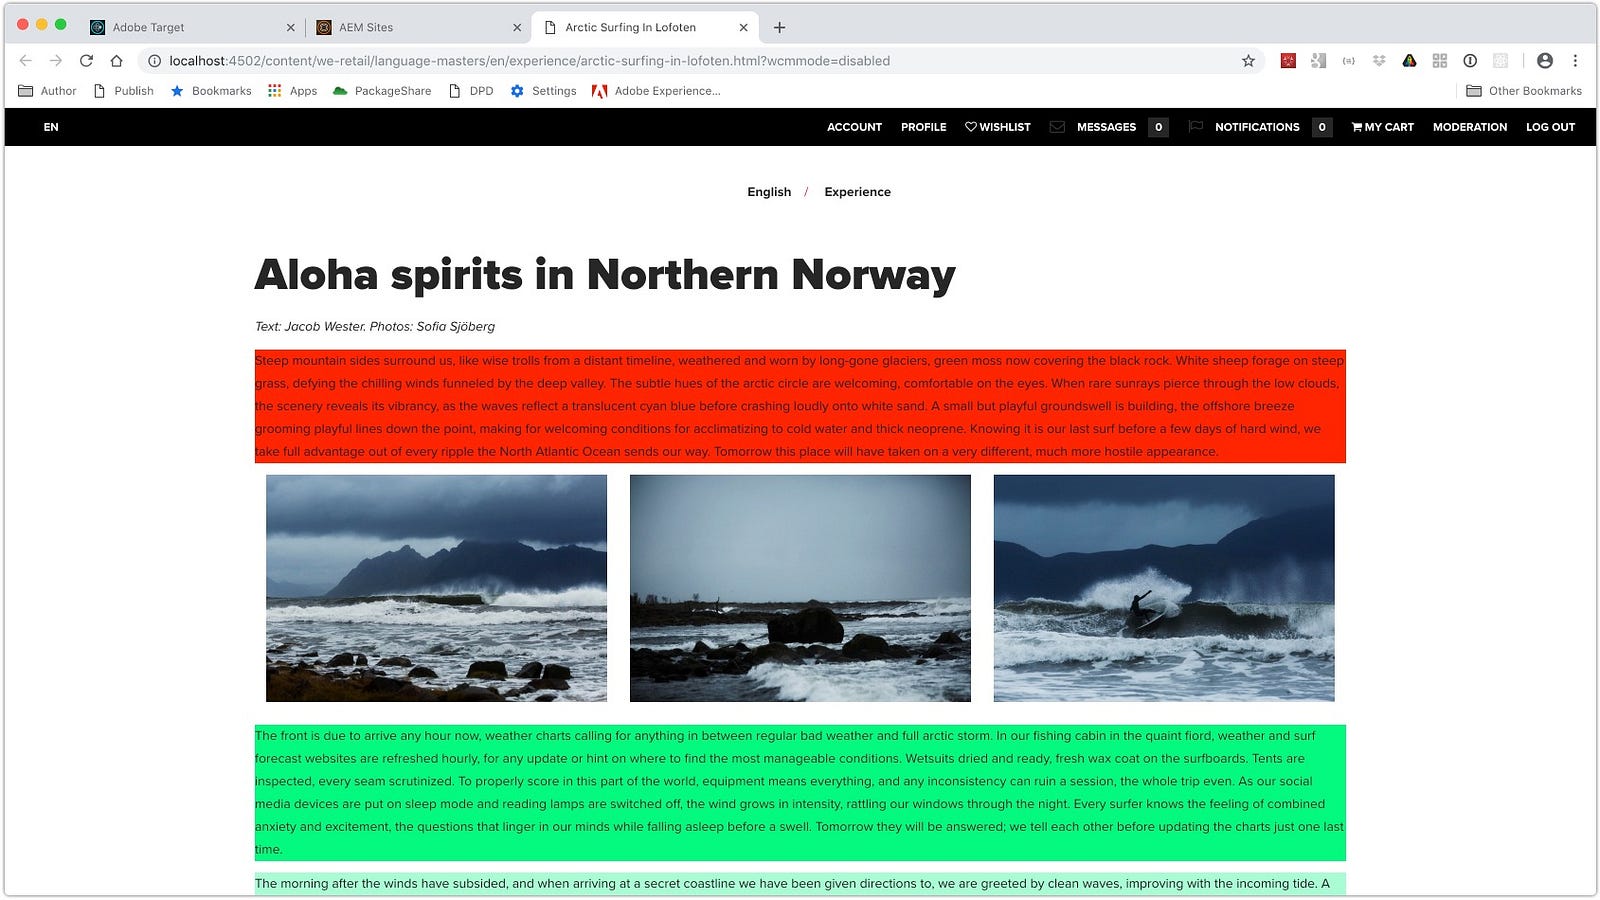Click the bright green highlighted paragraph
Image resolution: width=1600 pixels, height=900 pixels.
800,793
